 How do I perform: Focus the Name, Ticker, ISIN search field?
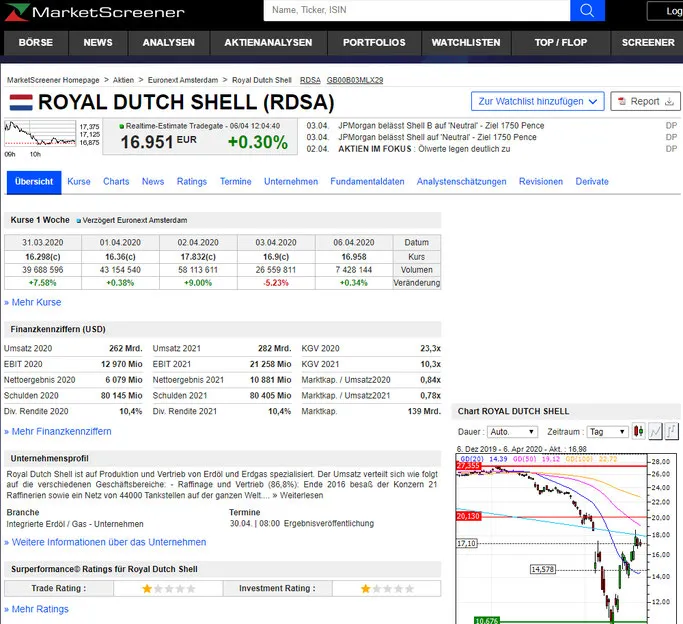[416, 10]
